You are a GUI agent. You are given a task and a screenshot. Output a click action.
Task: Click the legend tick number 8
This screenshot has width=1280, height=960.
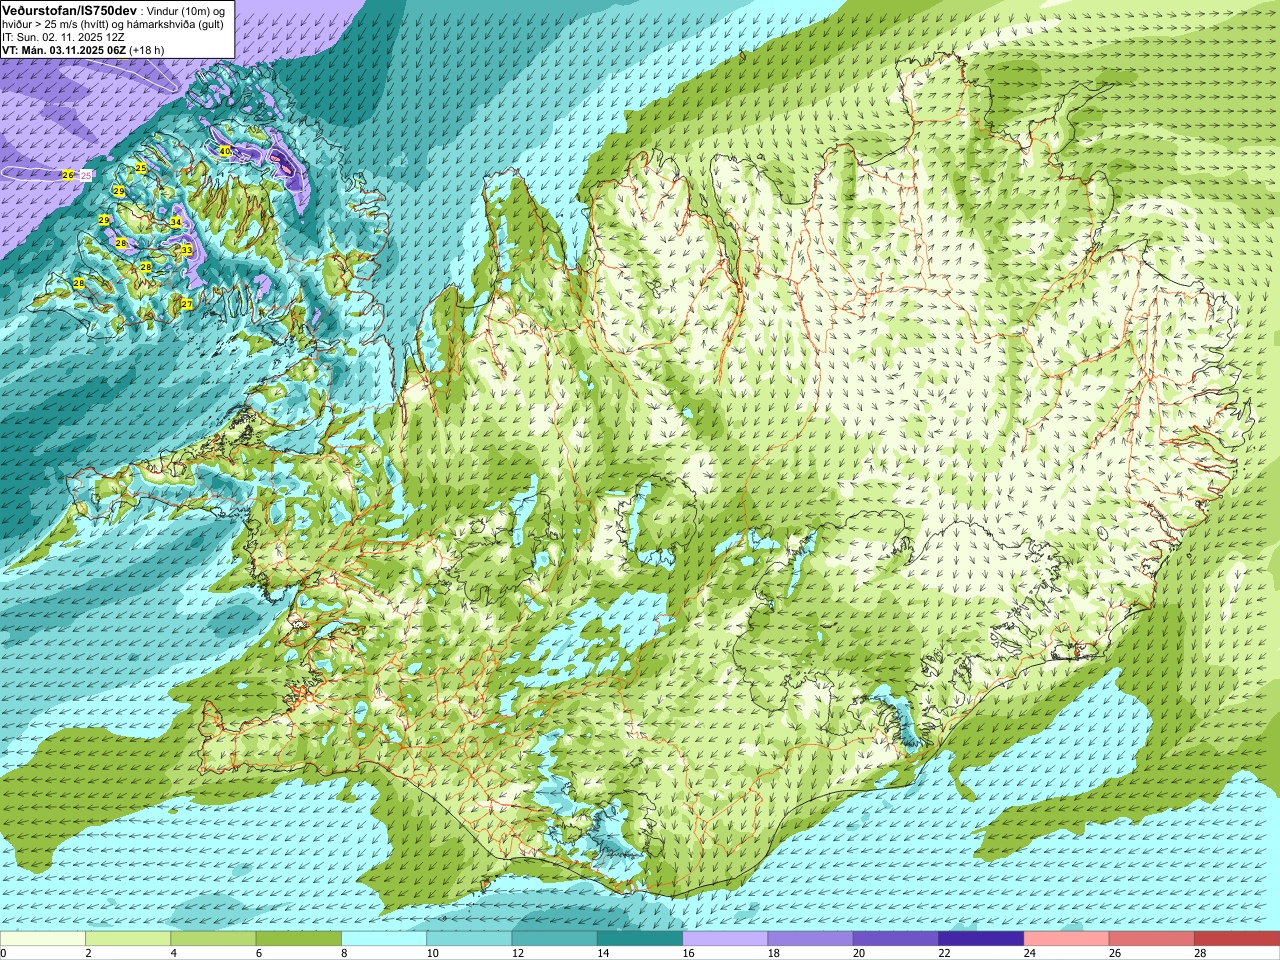click(344, 954)
